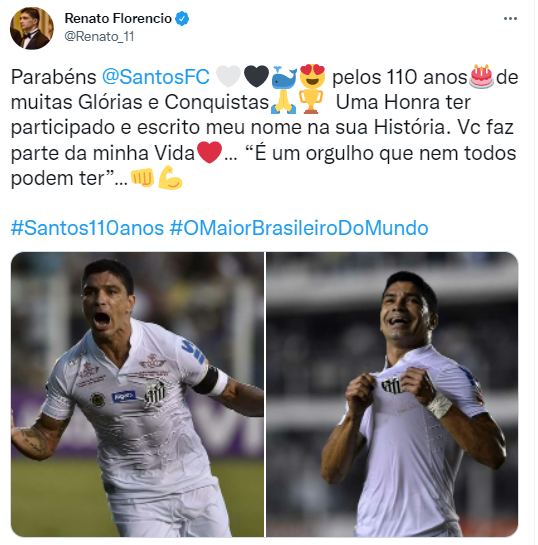Open the Renato Florencio display name
Viewport: 538px width, 545px height.
[118, 18]
